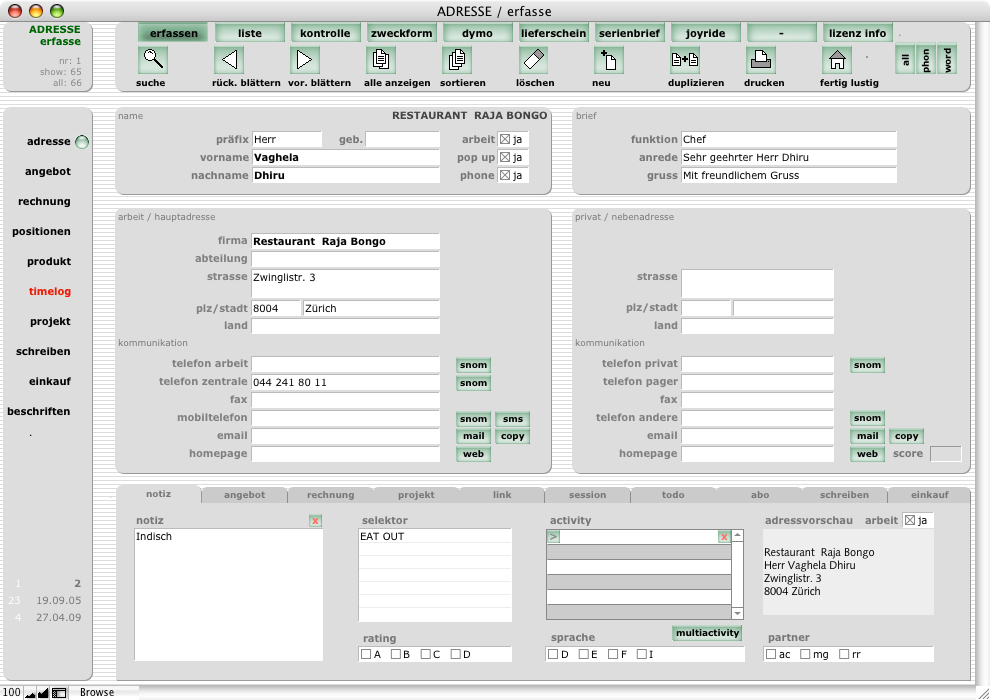The image size is (990, 700).
Task: Click the sms button beside mobiltelefon
Action: click(x=512, y=419)
